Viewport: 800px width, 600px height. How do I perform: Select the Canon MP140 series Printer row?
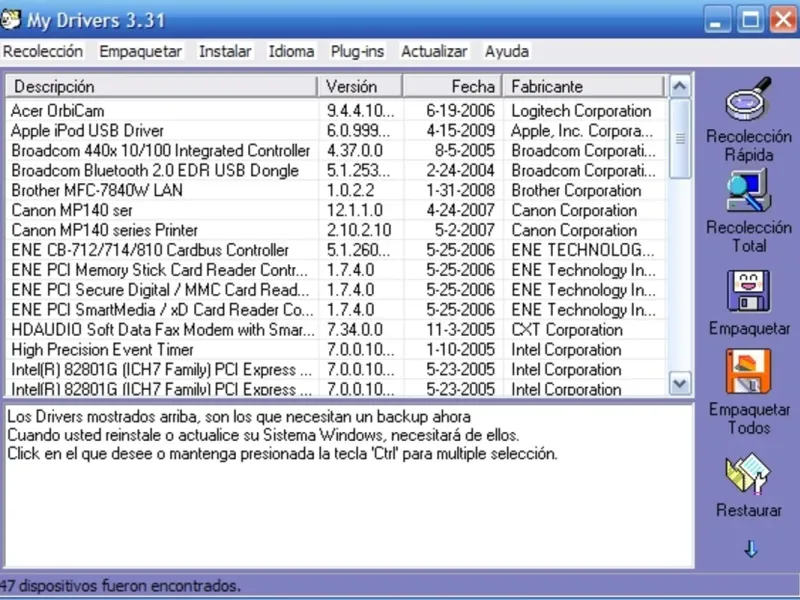coord(337,230)
